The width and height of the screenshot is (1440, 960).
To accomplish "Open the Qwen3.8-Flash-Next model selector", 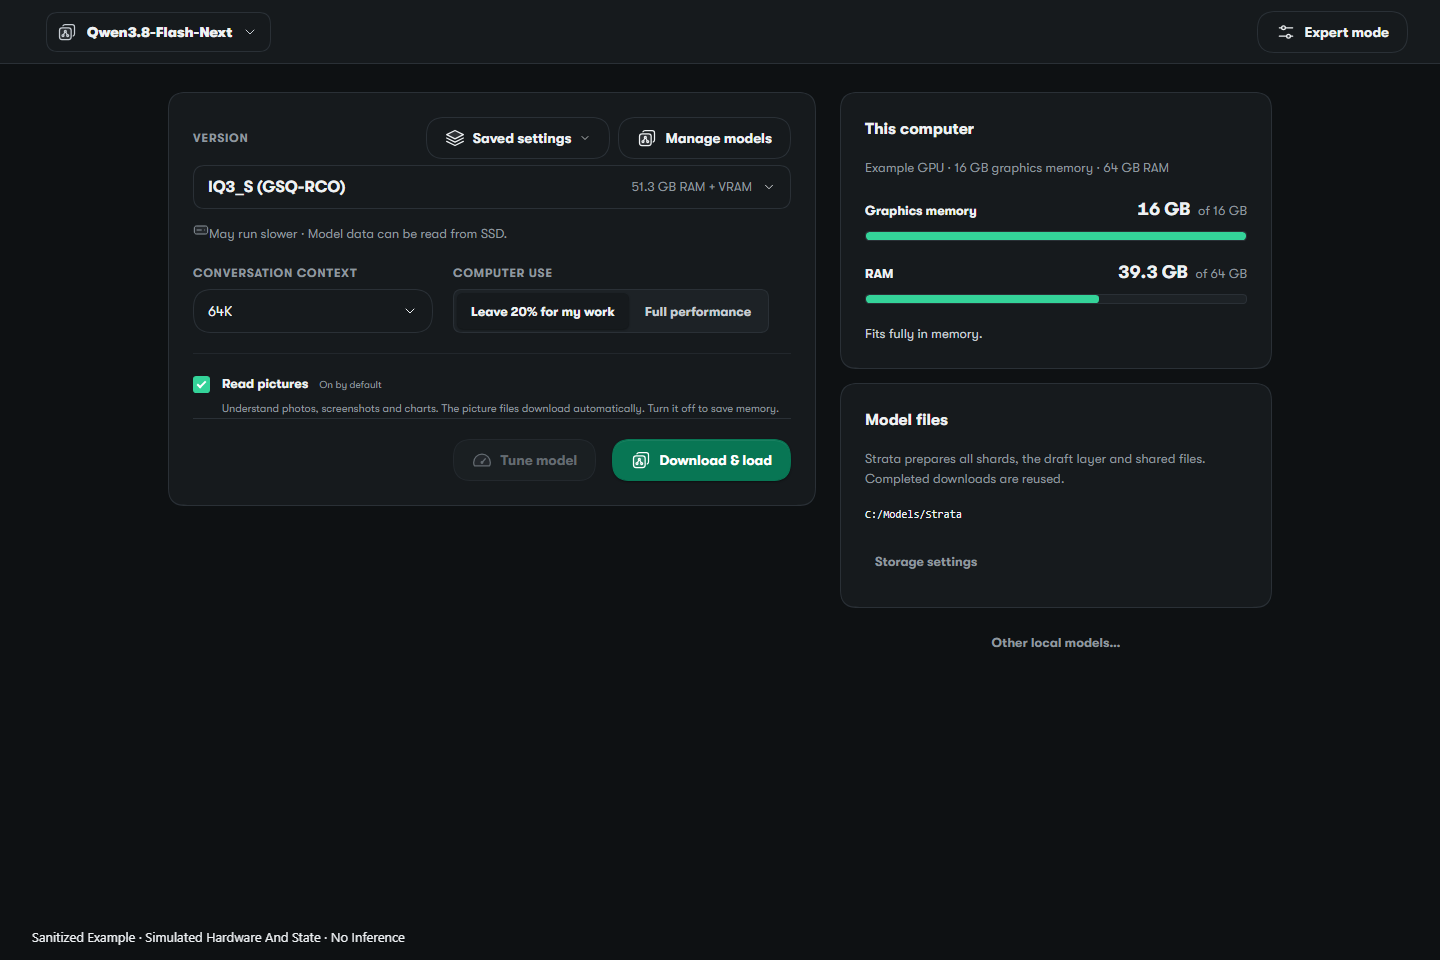I will (158, 32).
